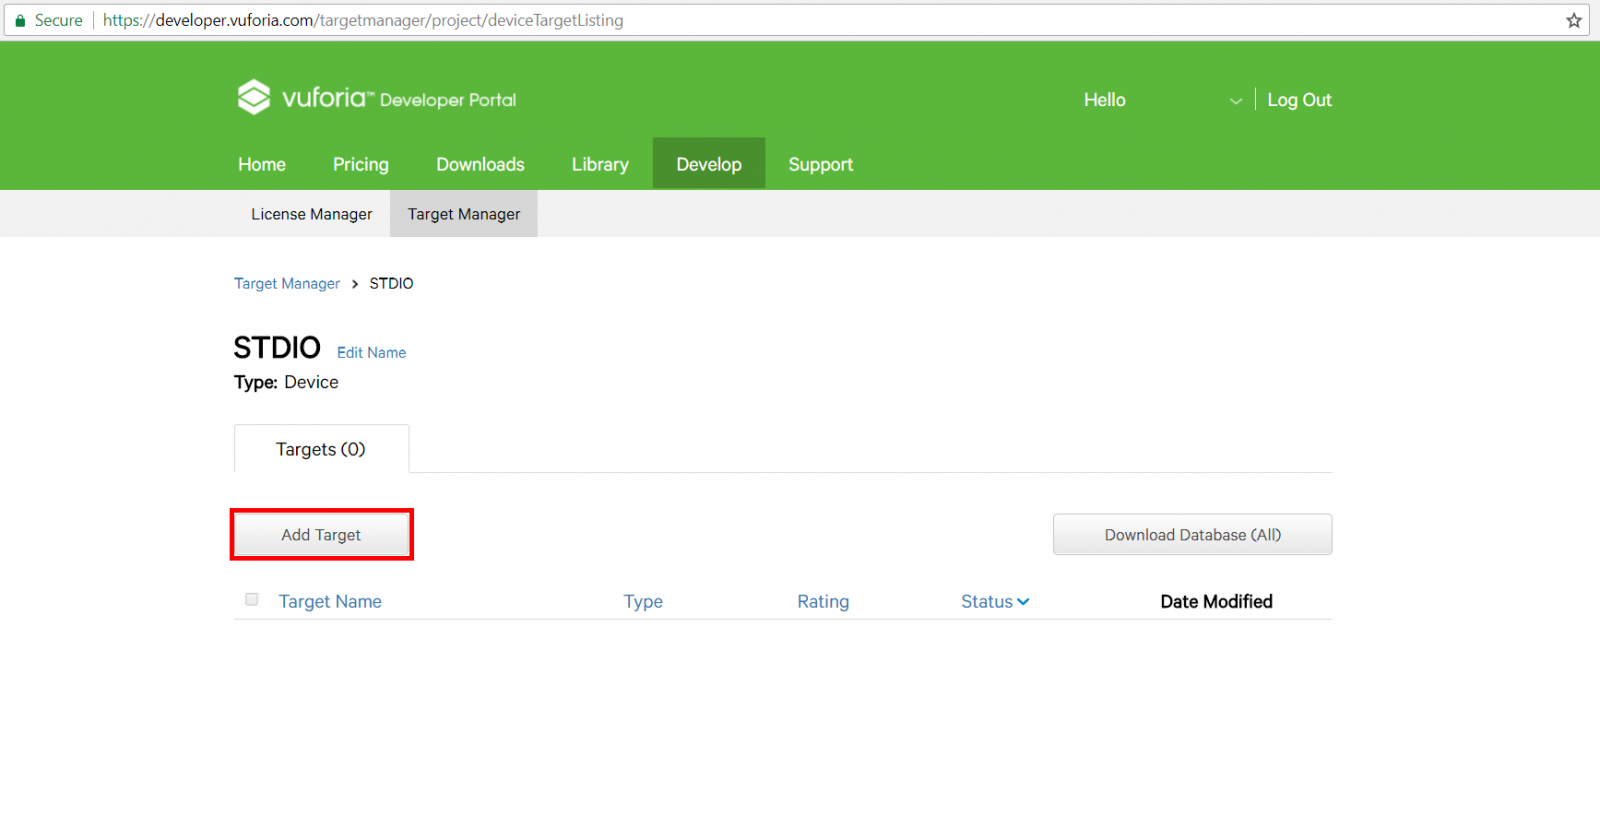Viewport: 1600px width, 840px height.
Task: Sort by the Target Name column
Action: click(x=330, y=601)
